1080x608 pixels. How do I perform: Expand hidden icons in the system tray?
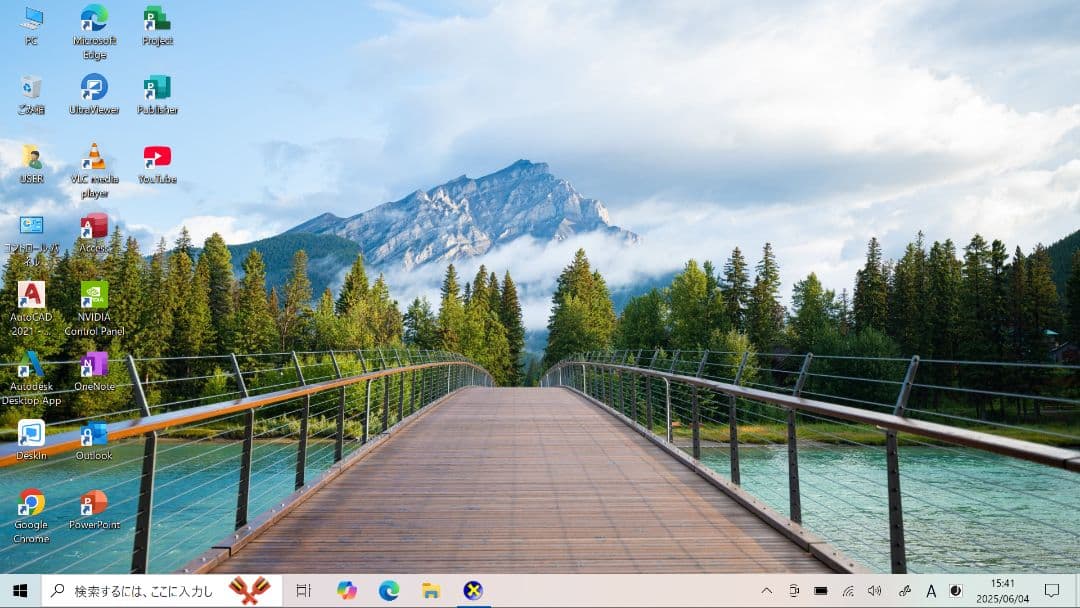point(765,591)
